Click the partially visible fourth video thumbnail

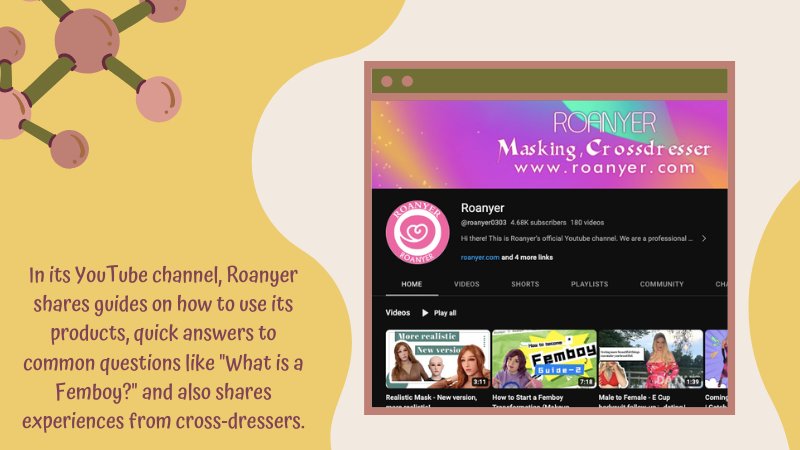pos(716,358)
